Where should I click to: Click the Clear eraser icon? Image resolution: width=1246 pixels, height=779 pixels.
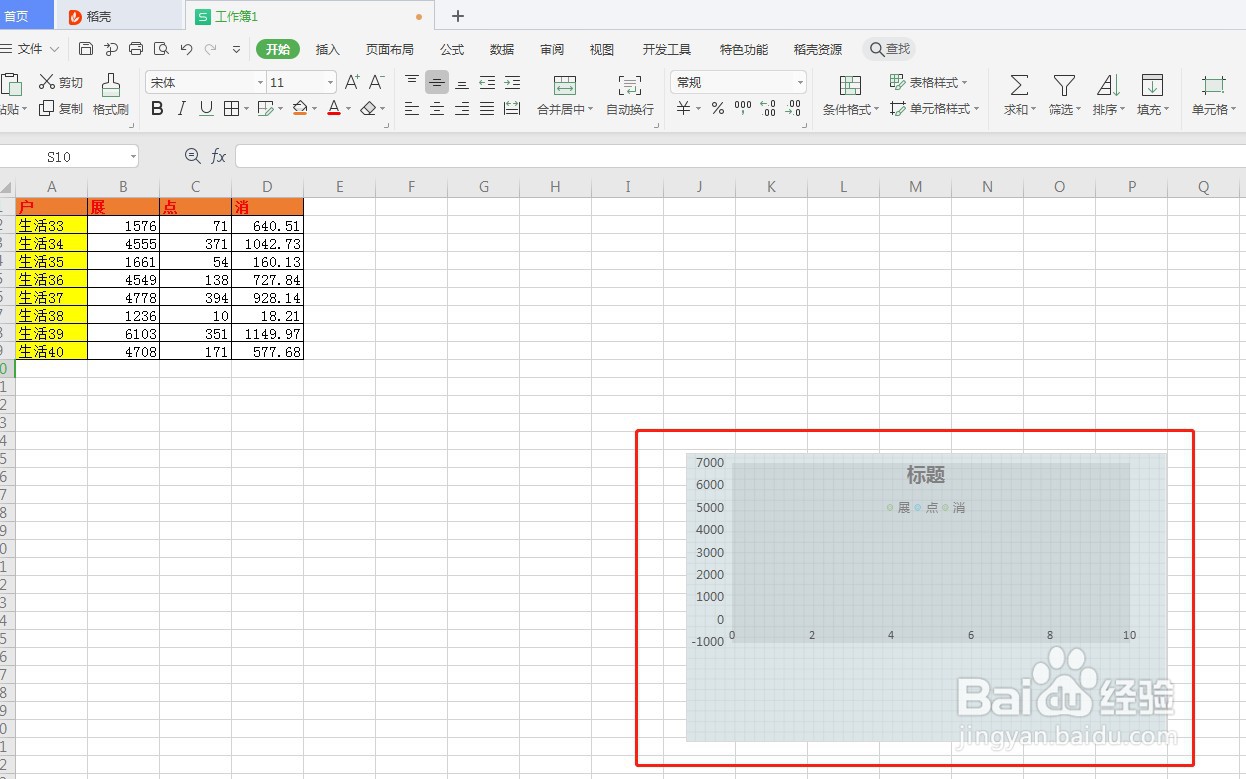(368, 108)
